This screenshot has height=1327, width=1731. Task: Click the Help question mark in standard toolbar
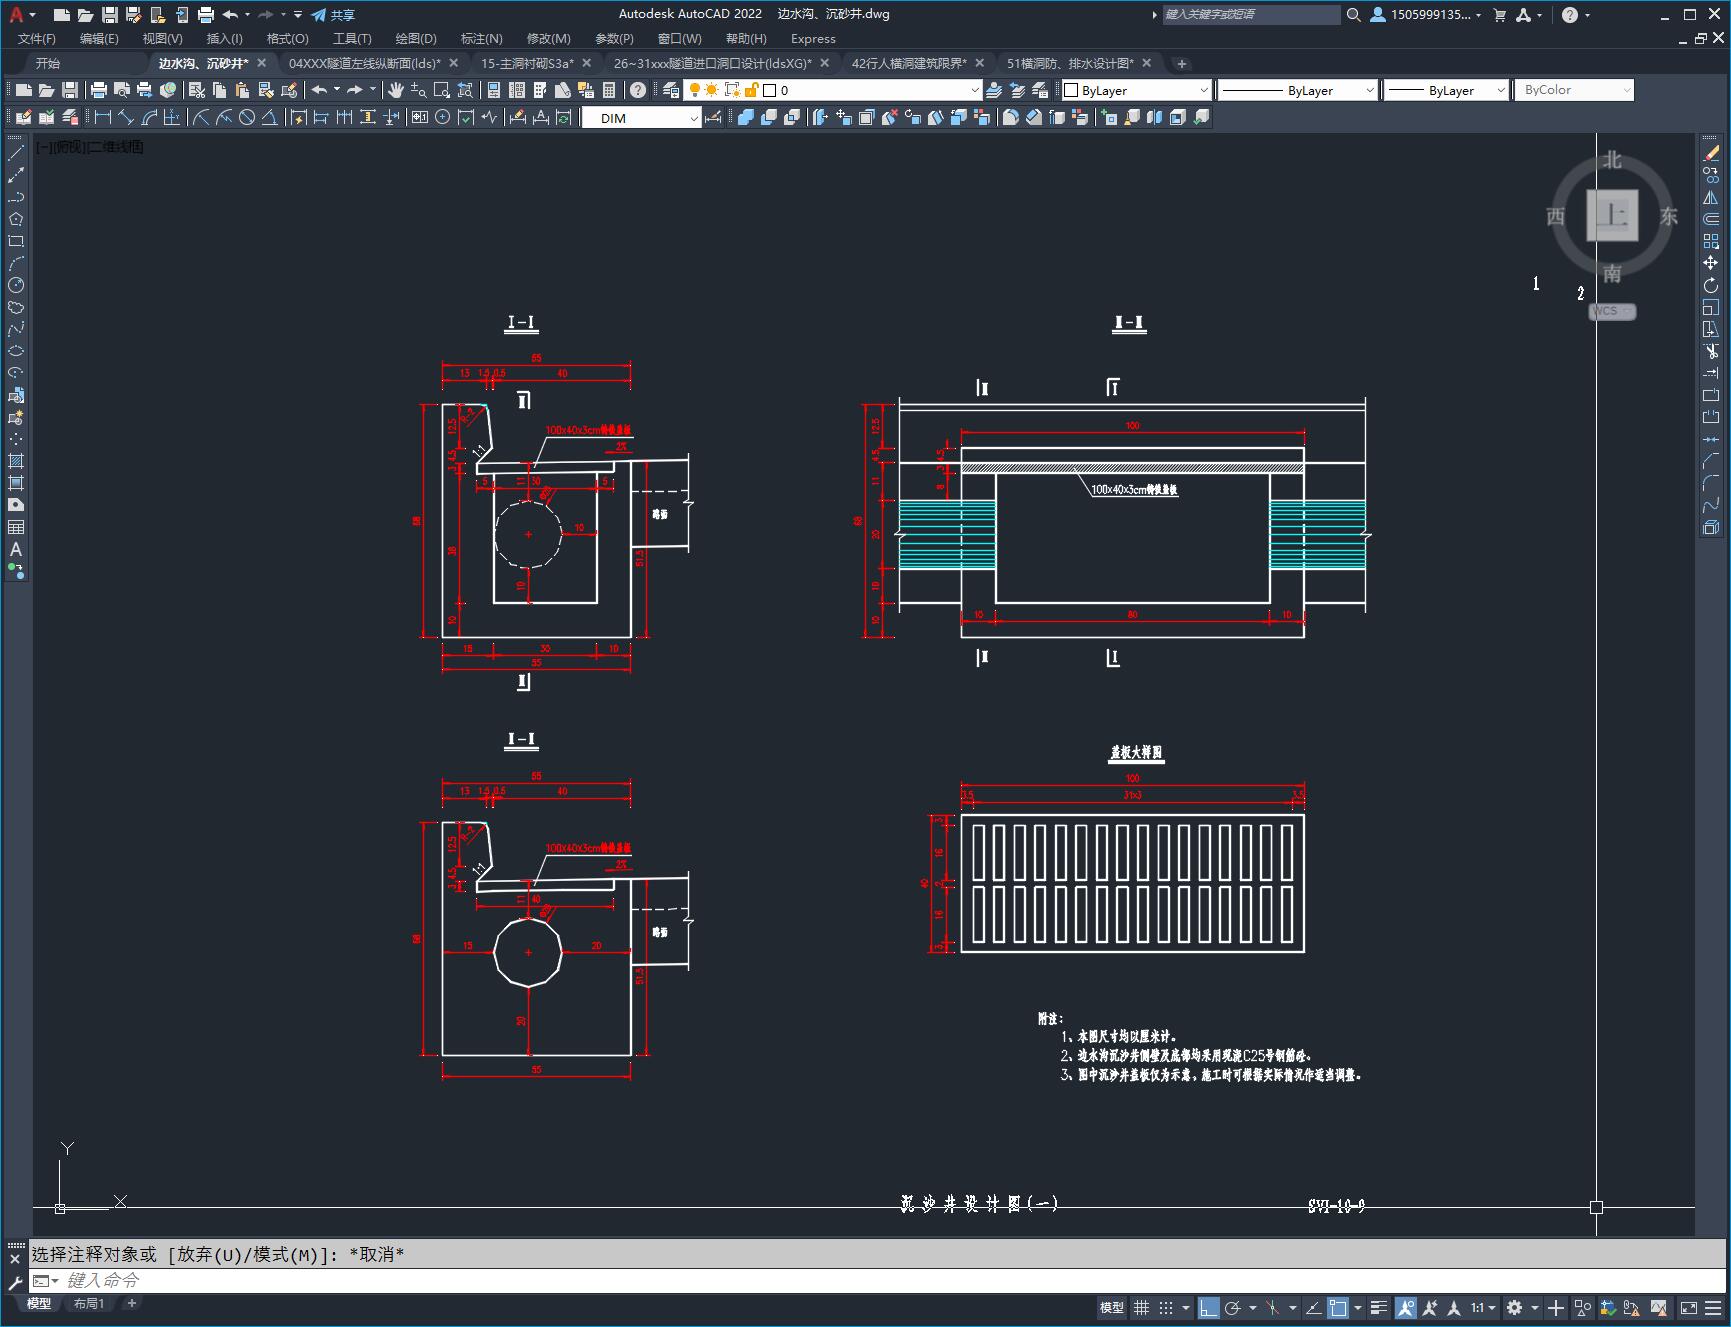638,90
